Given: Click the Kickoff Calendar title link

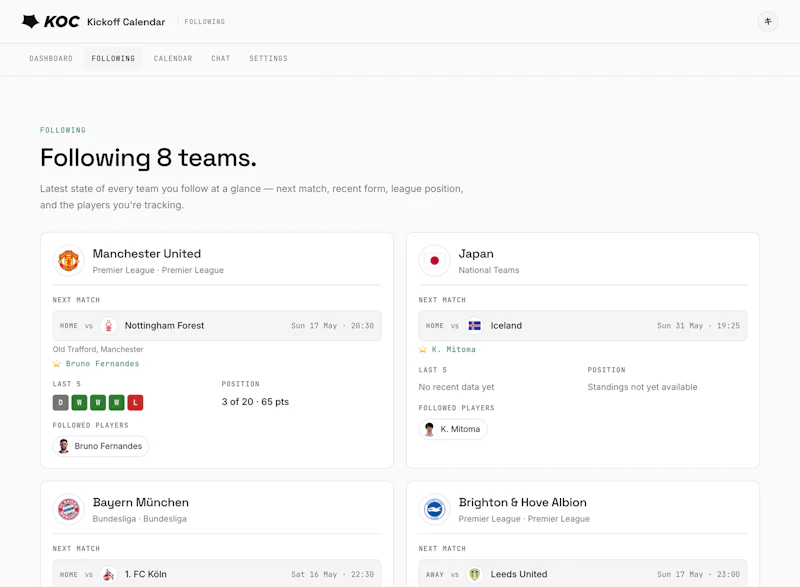Looking at the screenshot, I should coord(126,22).
